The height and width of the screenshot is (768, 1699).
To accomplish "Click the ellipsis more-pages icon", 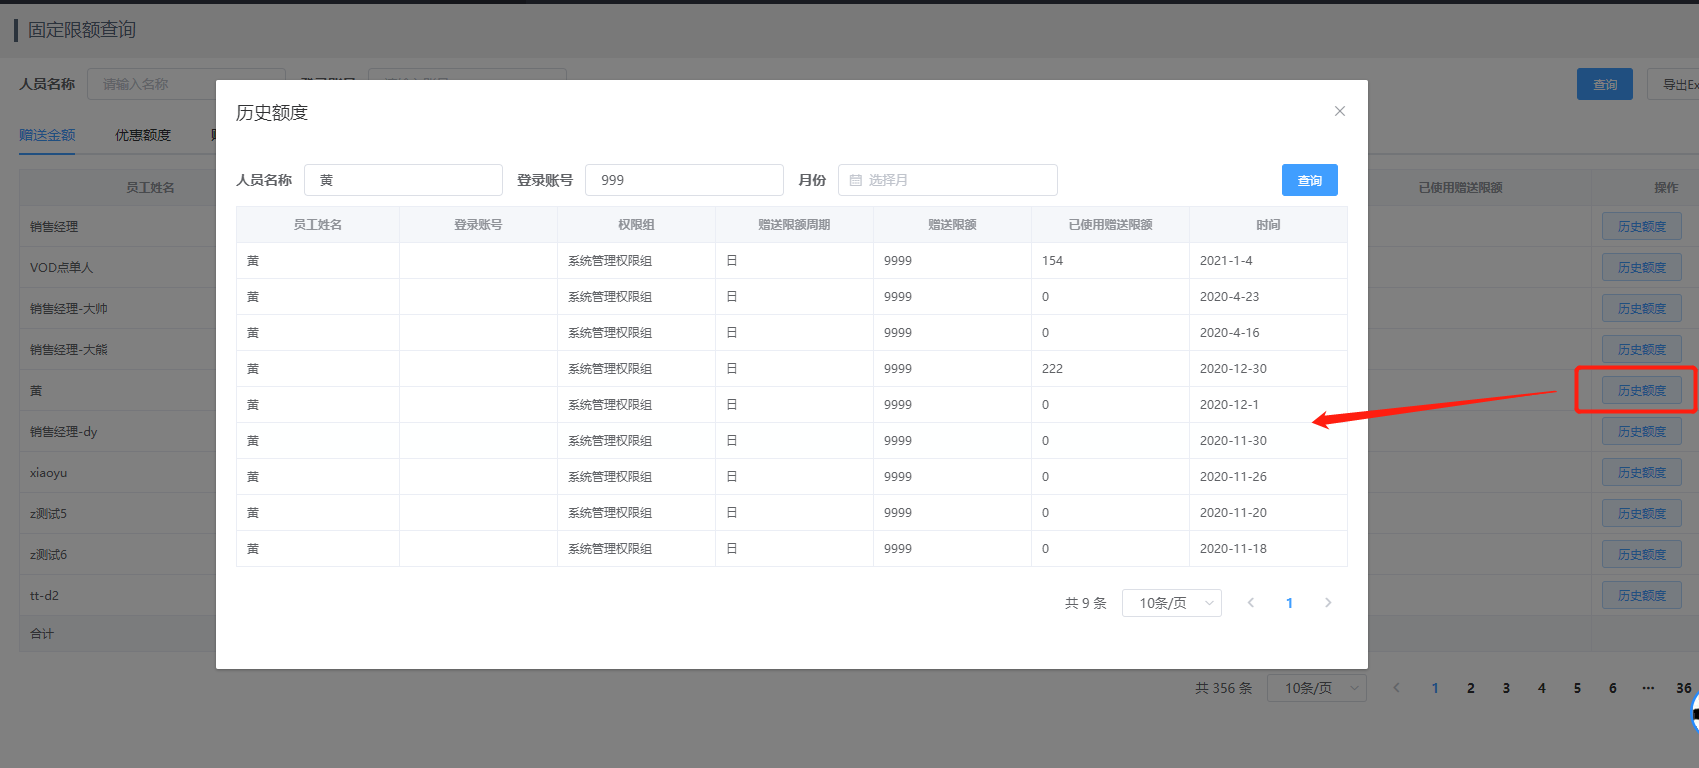I will 1648,688.
